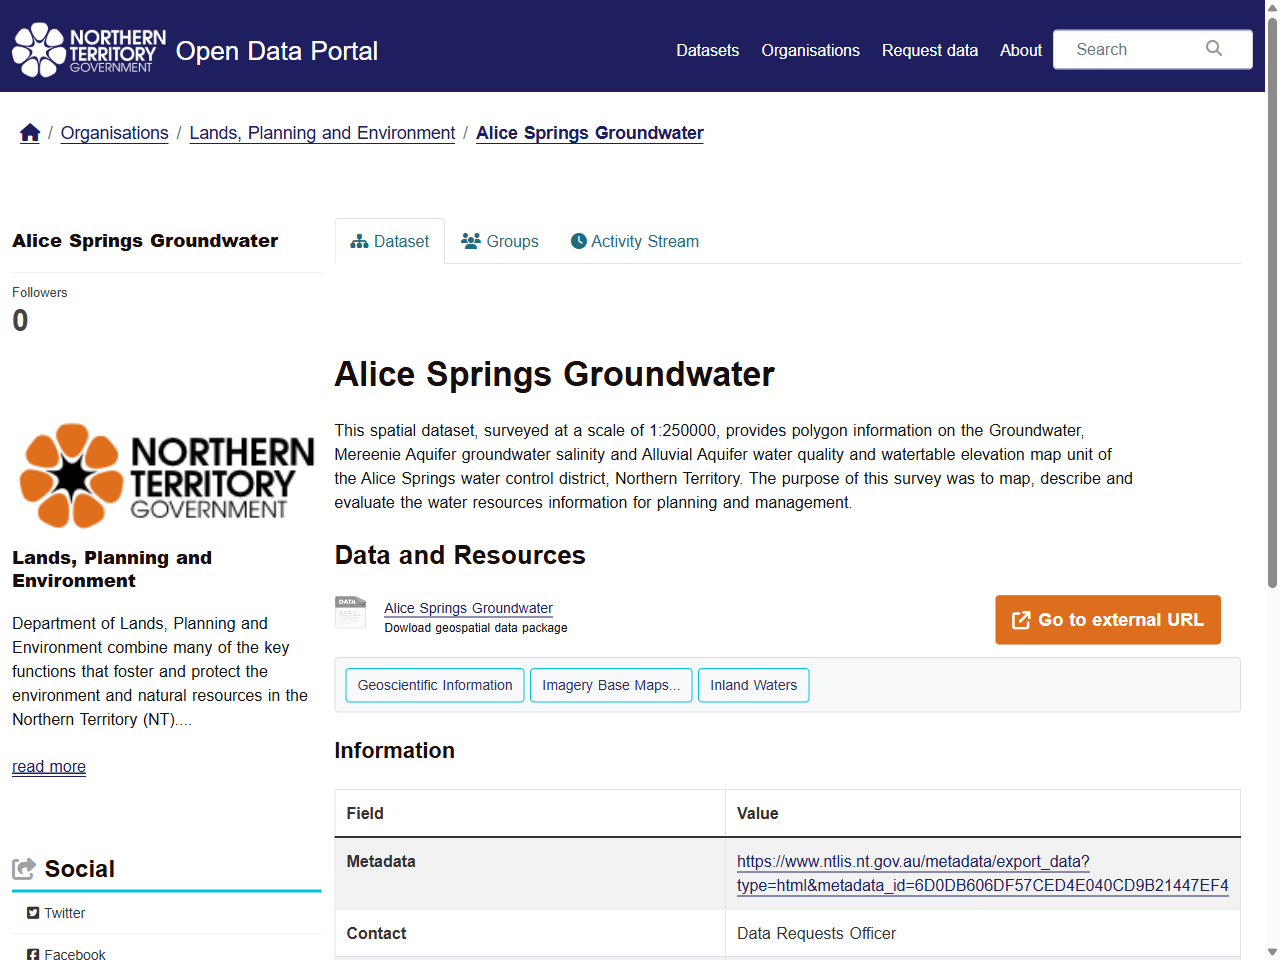Select Organisations in the navigation bar
This screenshot has height=960, width=1280.
(x=810, y=50)
